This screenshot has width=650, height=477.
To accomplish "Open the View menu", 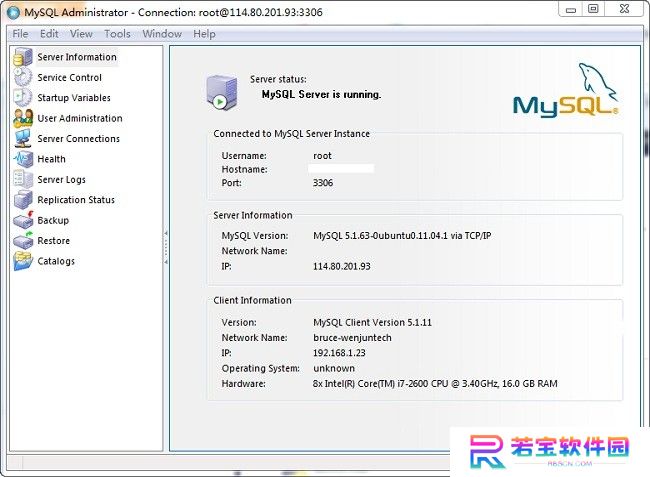I will (x=81, y=34).
